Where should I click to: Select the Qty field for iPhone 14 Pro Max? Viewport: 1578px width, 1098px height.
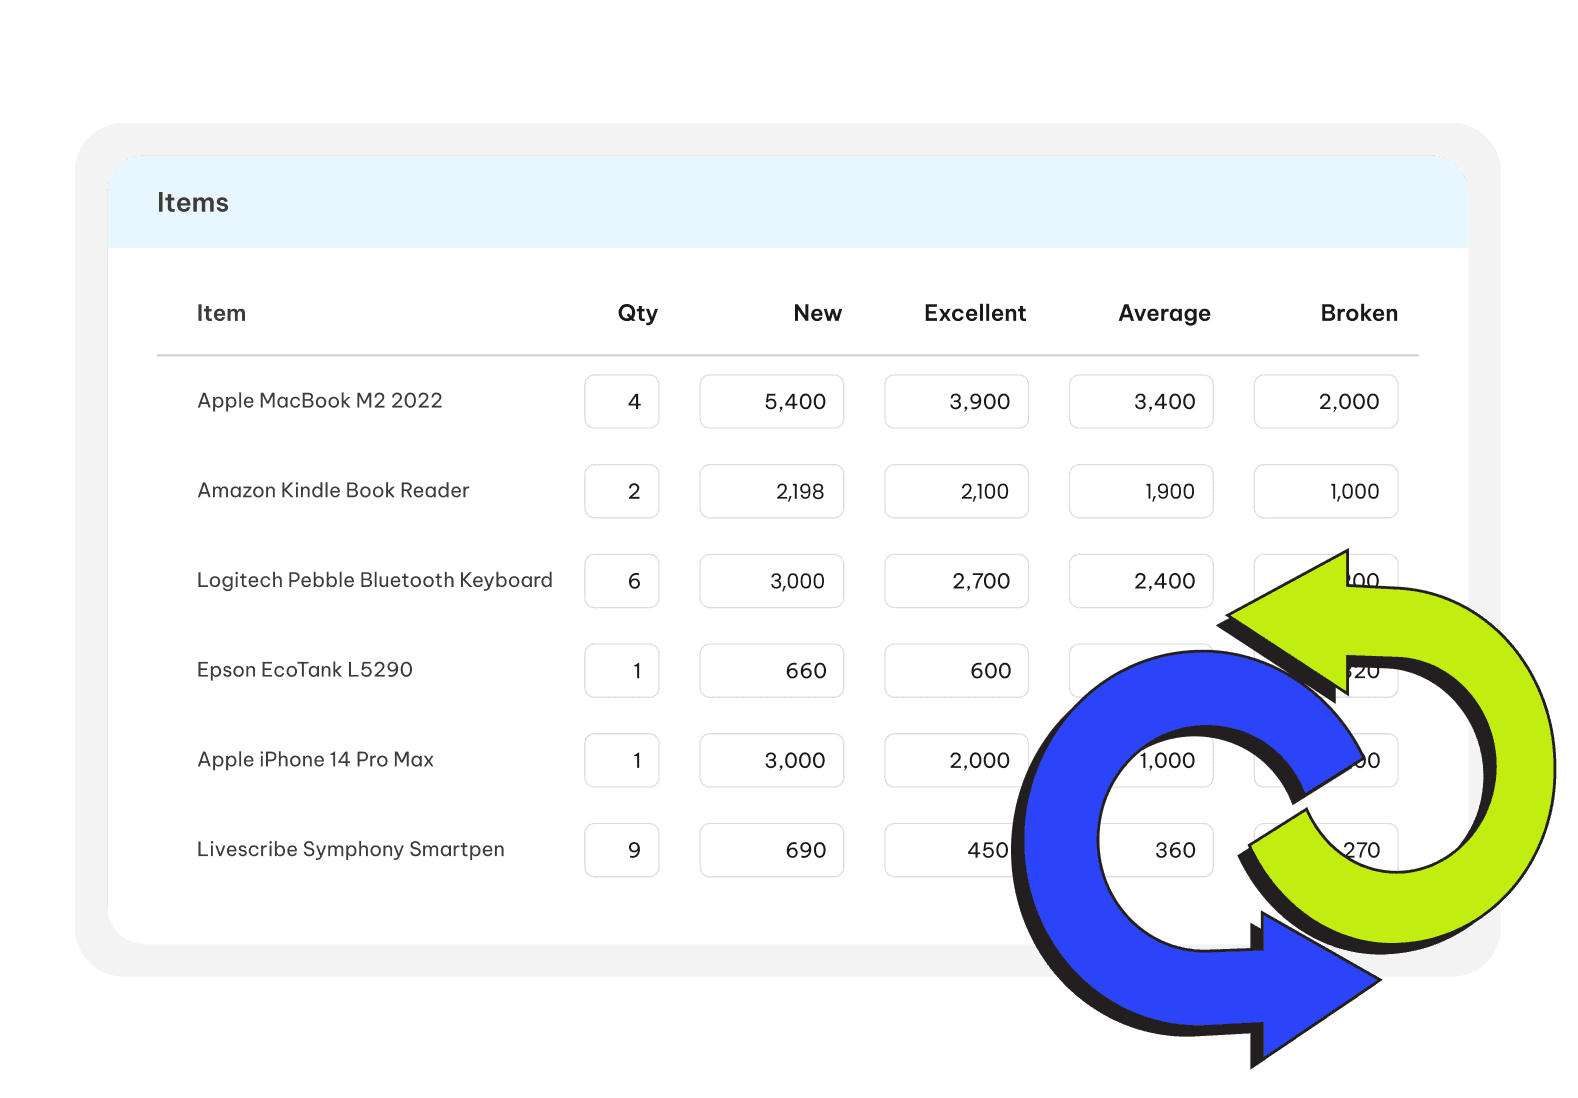tap(622, 760)
